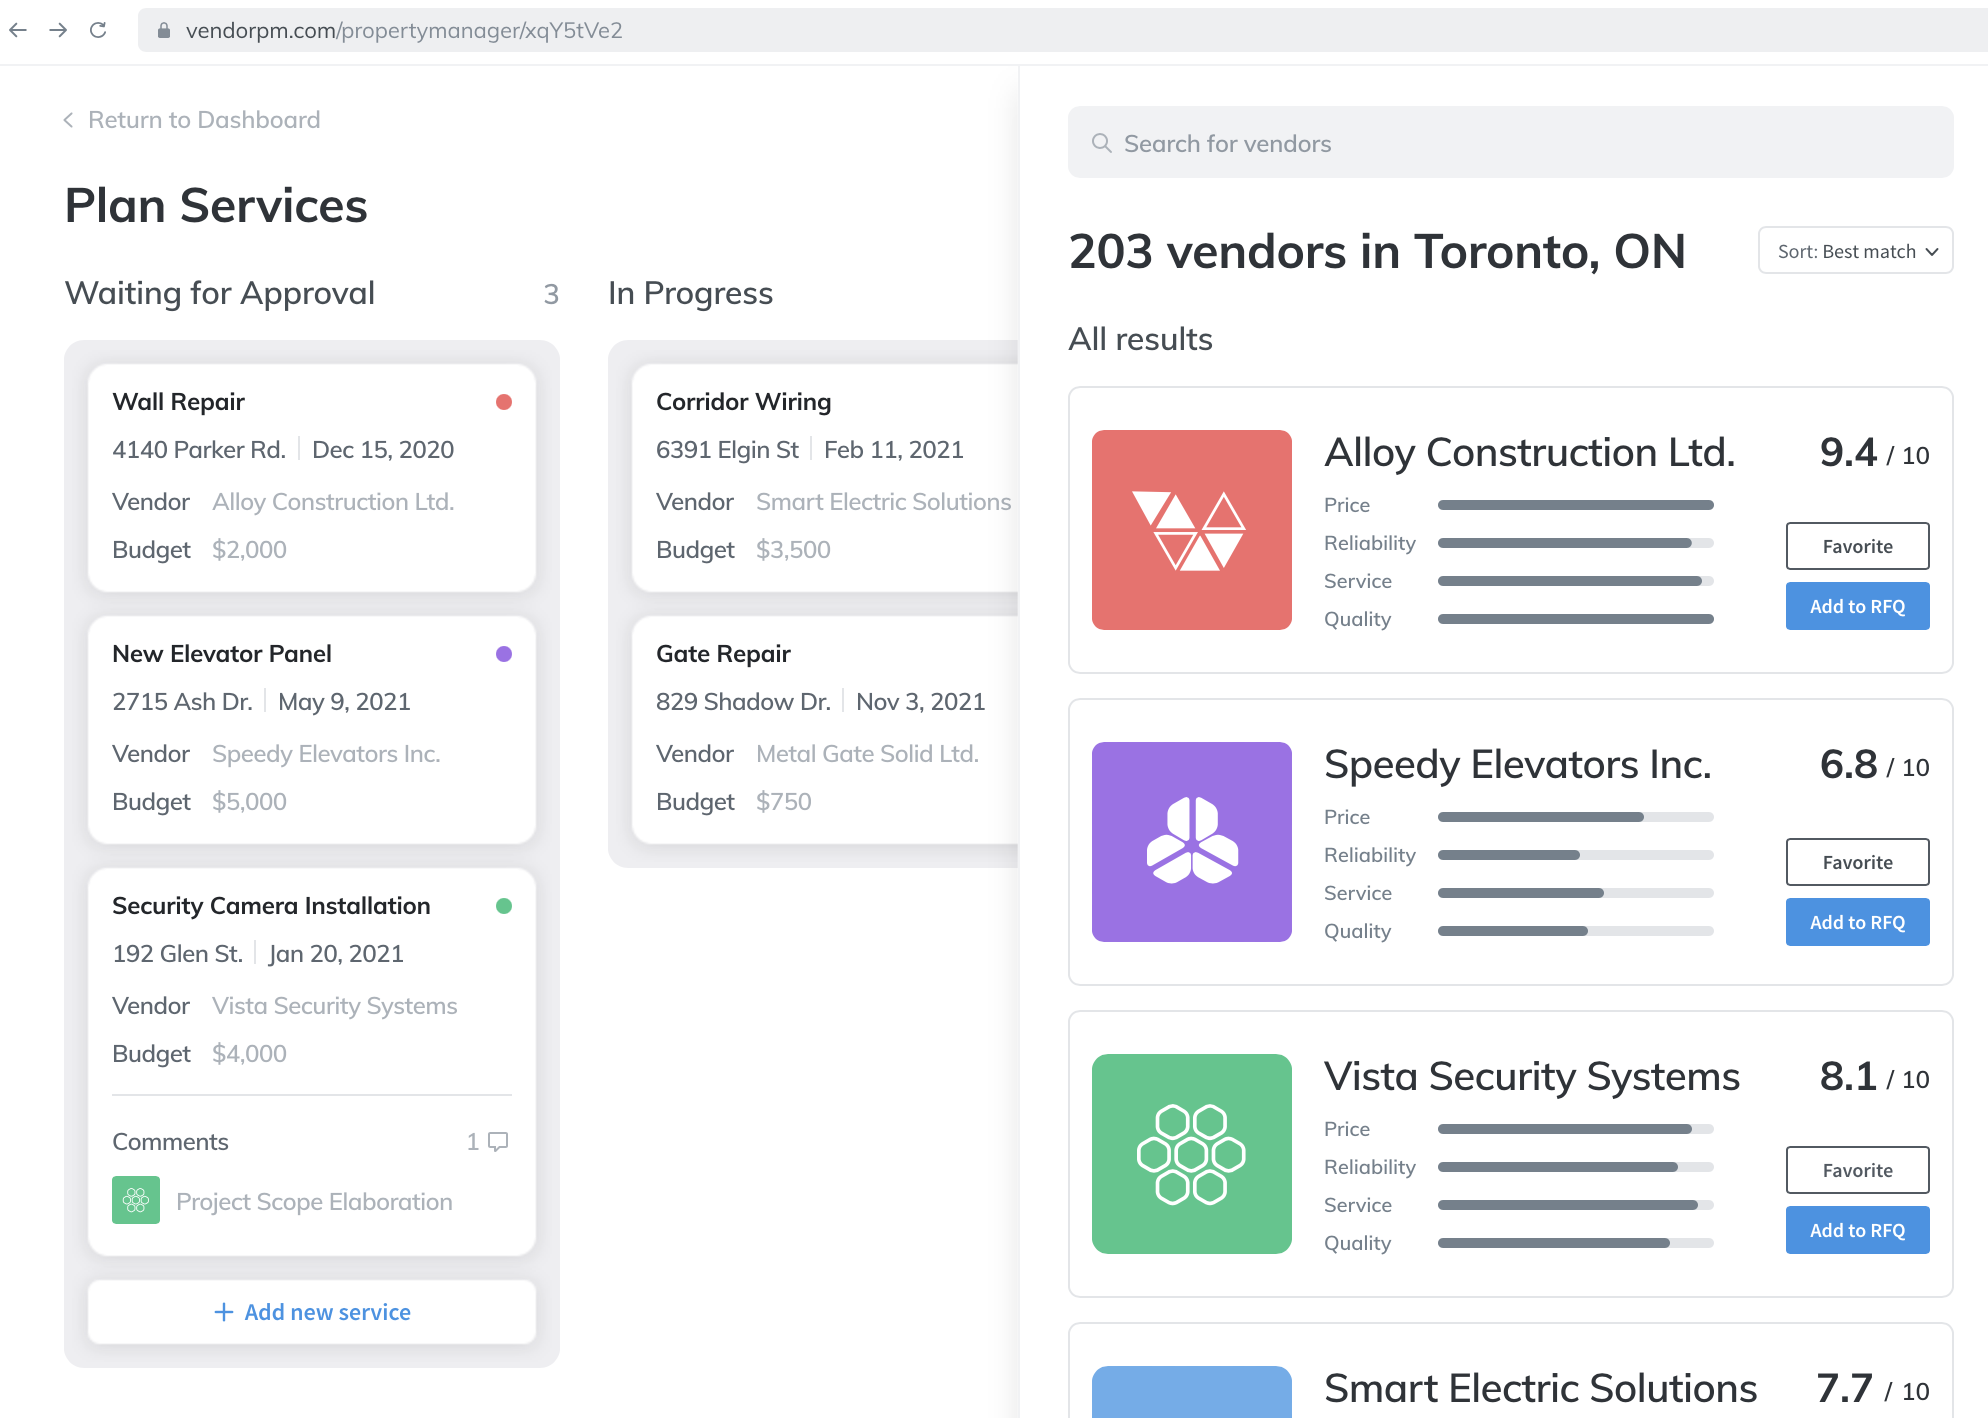Click Speedy Elevators Price rating bar
The height and width of the screenshot is (1418, 1988).
(x=1576, y=817)
